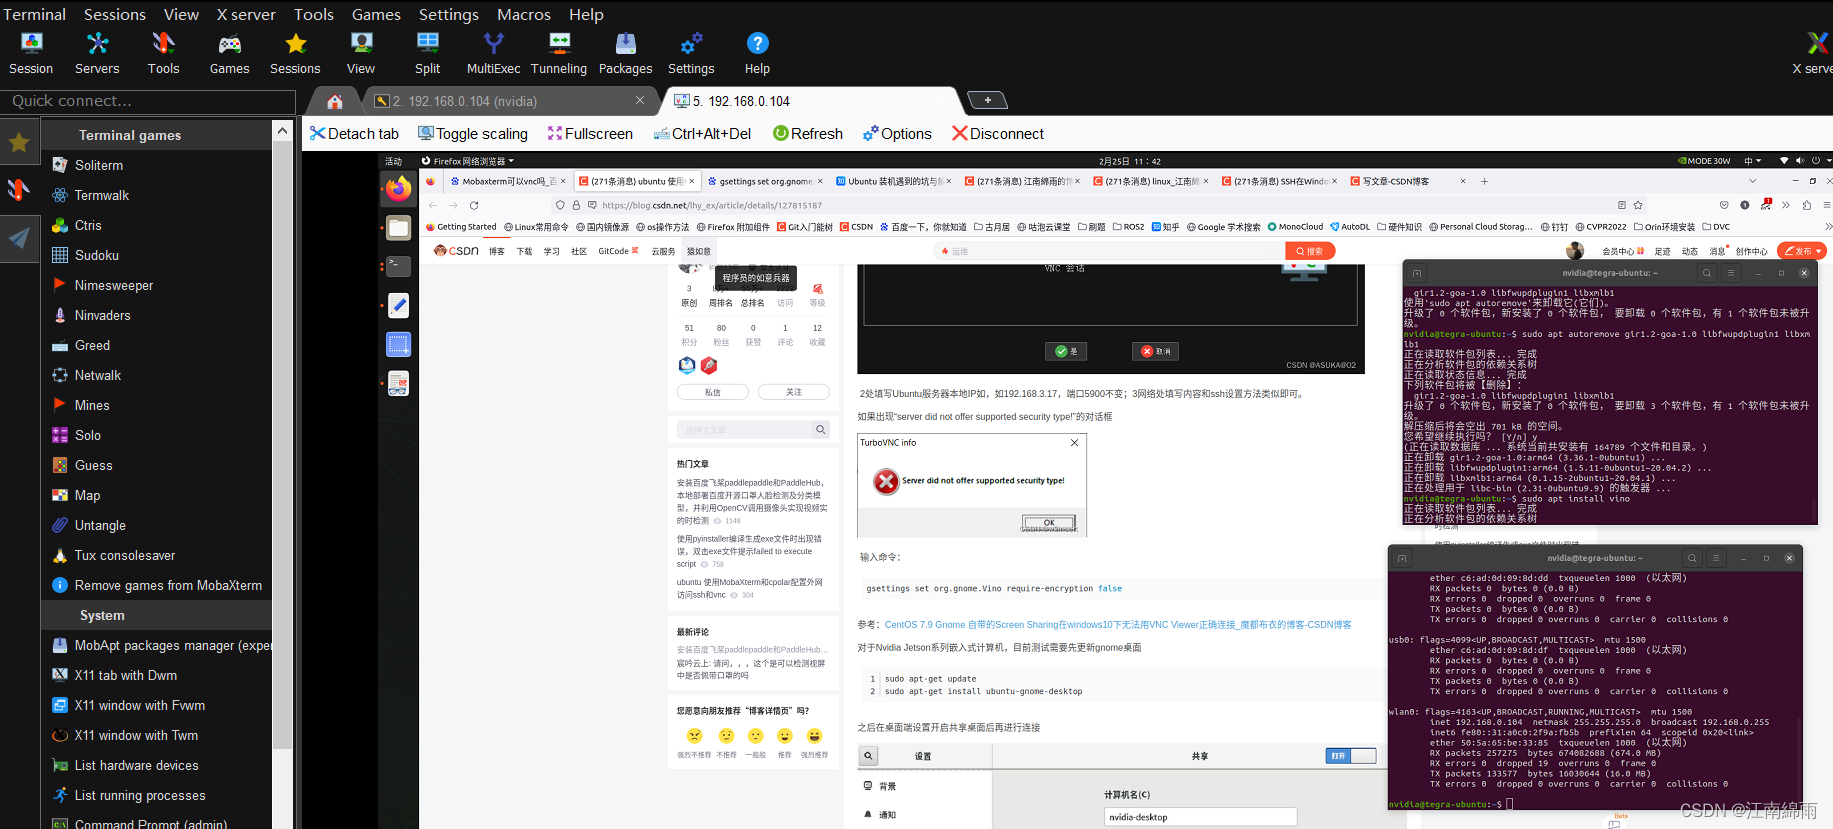Click the Packages toolbar icon
Image resolution: width=1833 pixels, height=829 pixels.
(625, 53)
